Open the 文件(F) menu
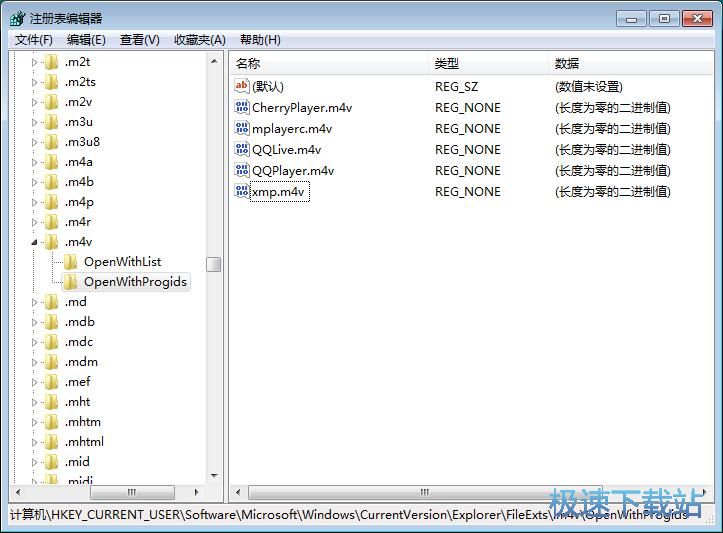The image size is (723, 533). pyautogui.click(x=33, y=40)
